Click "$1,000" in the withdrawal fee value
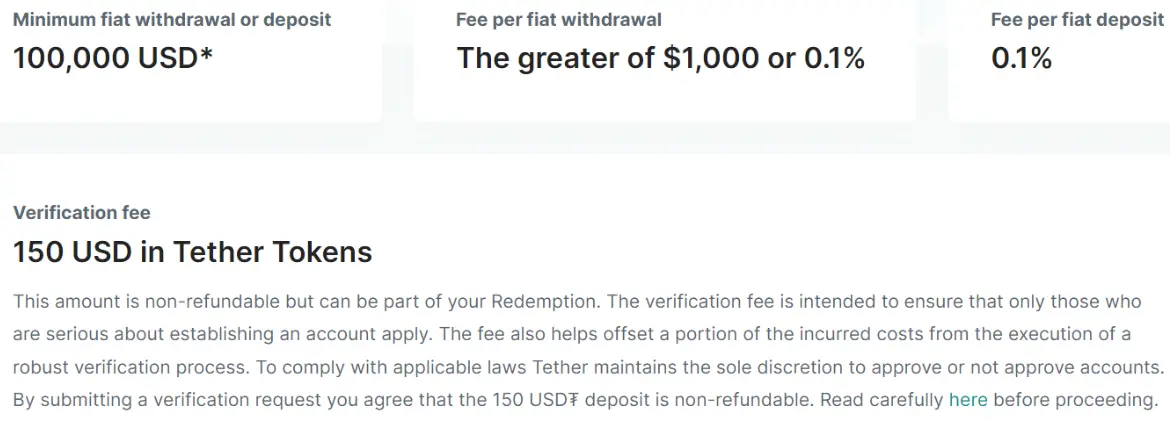 tap(712, 58)
